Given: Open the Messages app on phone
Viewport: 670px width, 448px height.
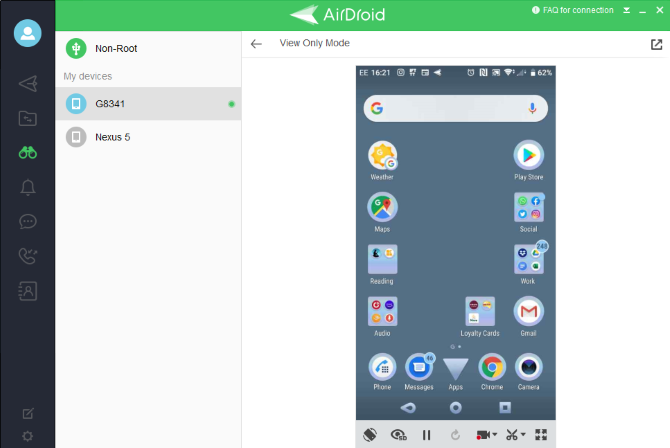Looking at the screenshot, I should (x=419, y=372).
